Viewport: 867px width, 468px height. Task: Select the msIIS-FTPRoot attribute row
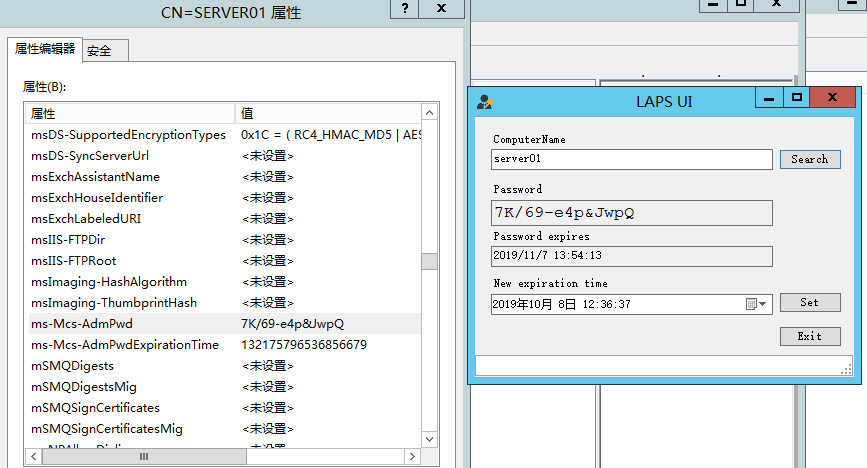(223, 261)
